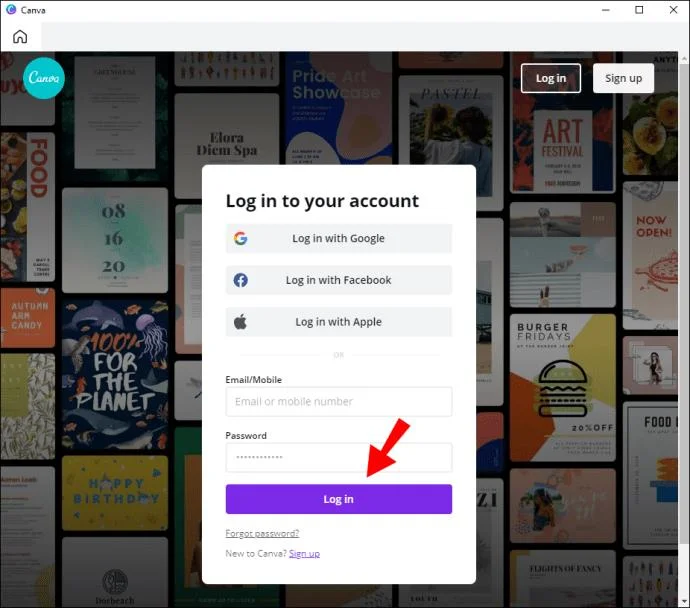The width and height of the screenshot is (690, 608).
Task: Submit the purple Log in button
Action: (338, 499)
